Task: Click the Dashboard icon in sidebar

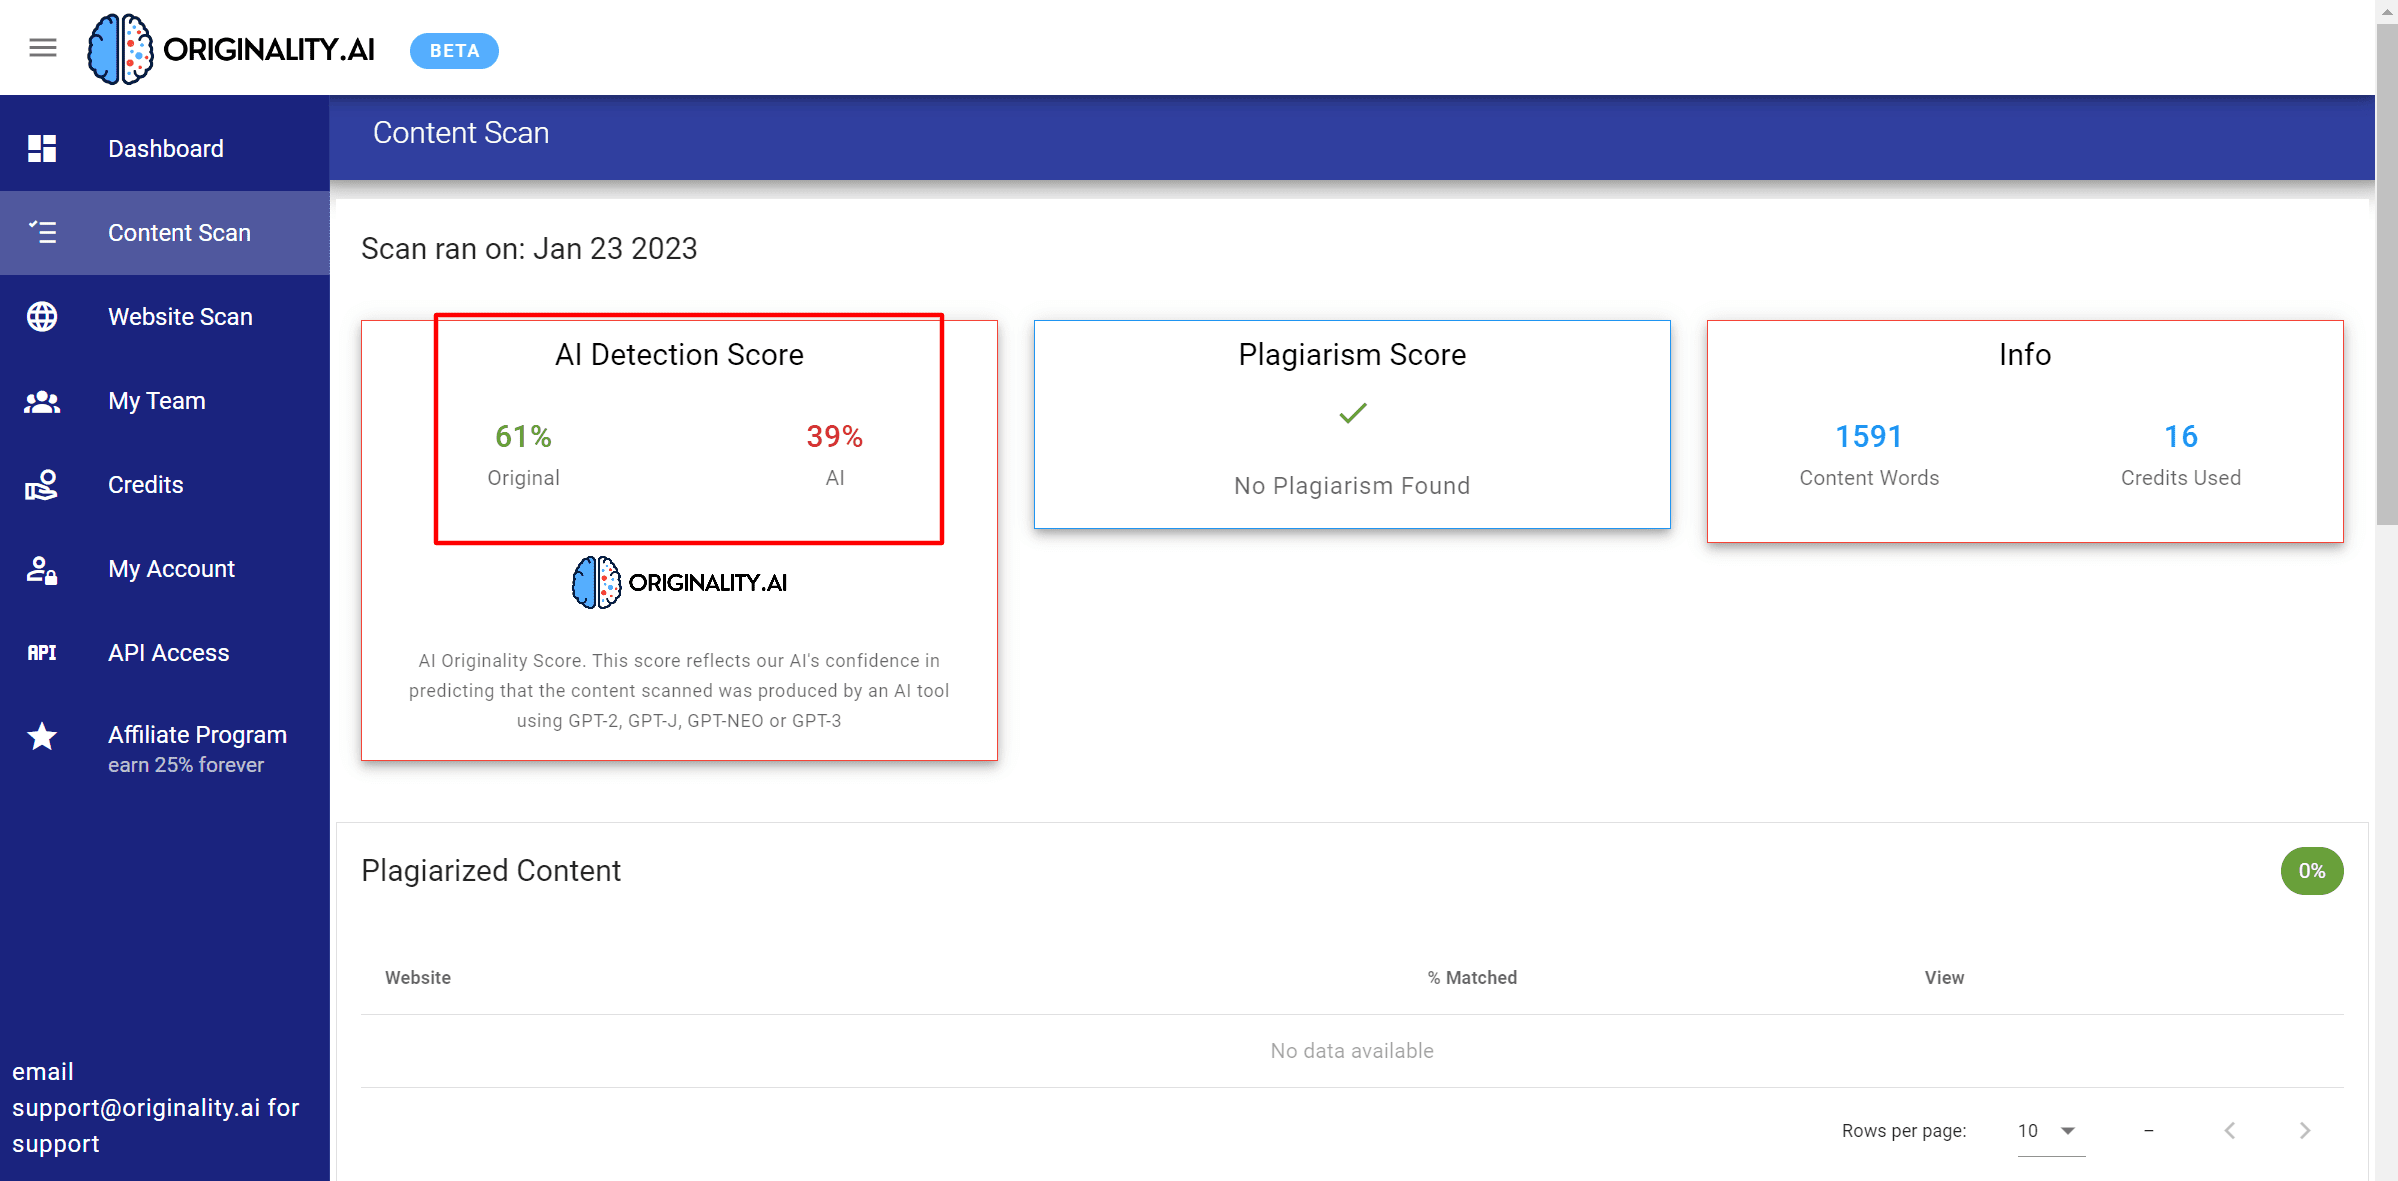Action: 41,148
